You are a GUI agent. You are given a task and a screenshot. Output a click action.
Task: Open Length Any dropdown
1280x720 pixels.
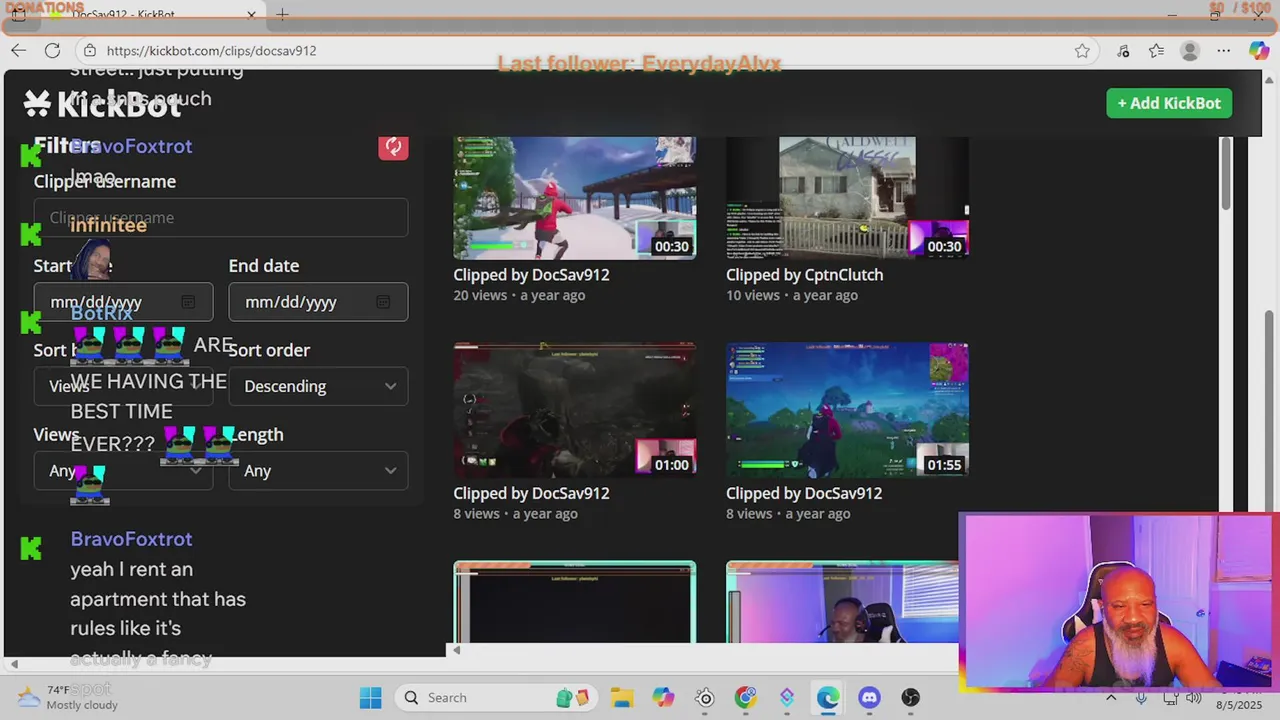(x=318, y=471)
